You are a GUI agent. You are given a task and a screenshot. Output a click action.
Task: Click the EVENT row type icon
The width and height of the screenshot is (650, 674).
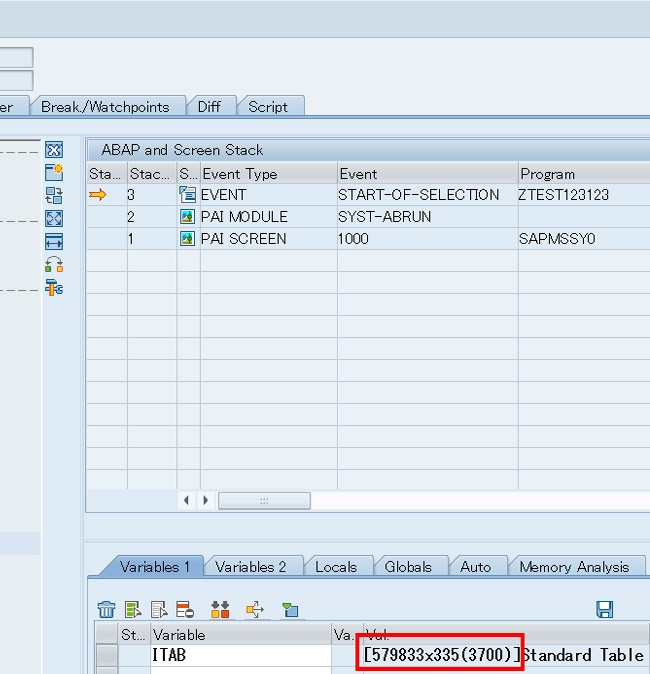[187, 195]
